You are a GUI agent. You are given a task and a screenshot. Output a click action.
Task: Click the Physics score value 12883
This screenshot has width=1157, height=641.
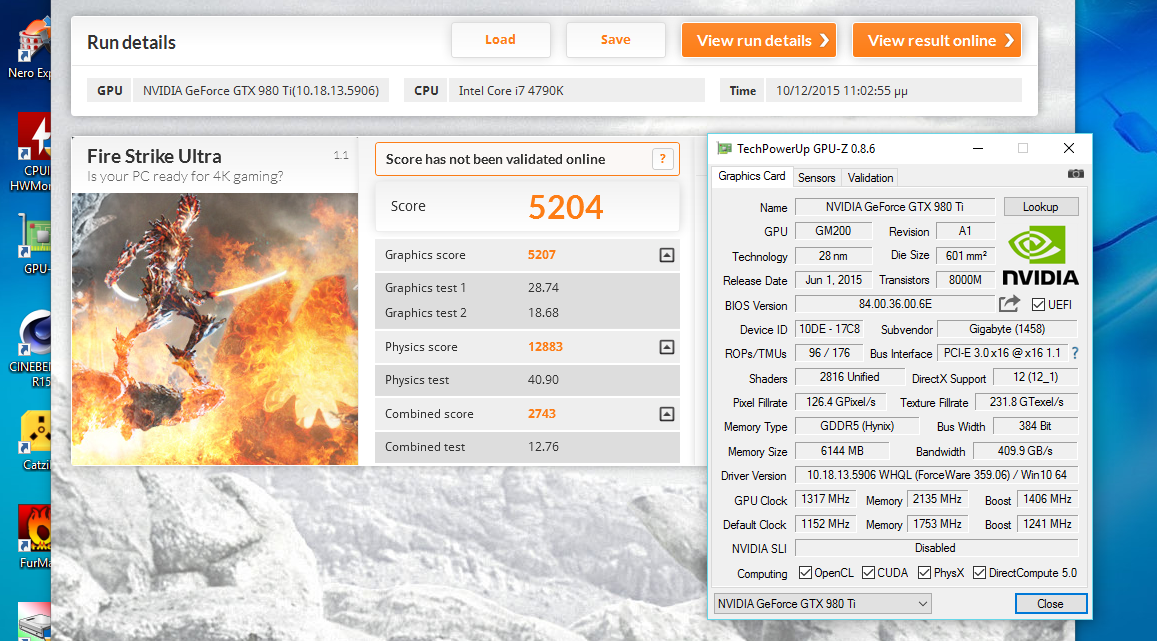click(545, 347)
